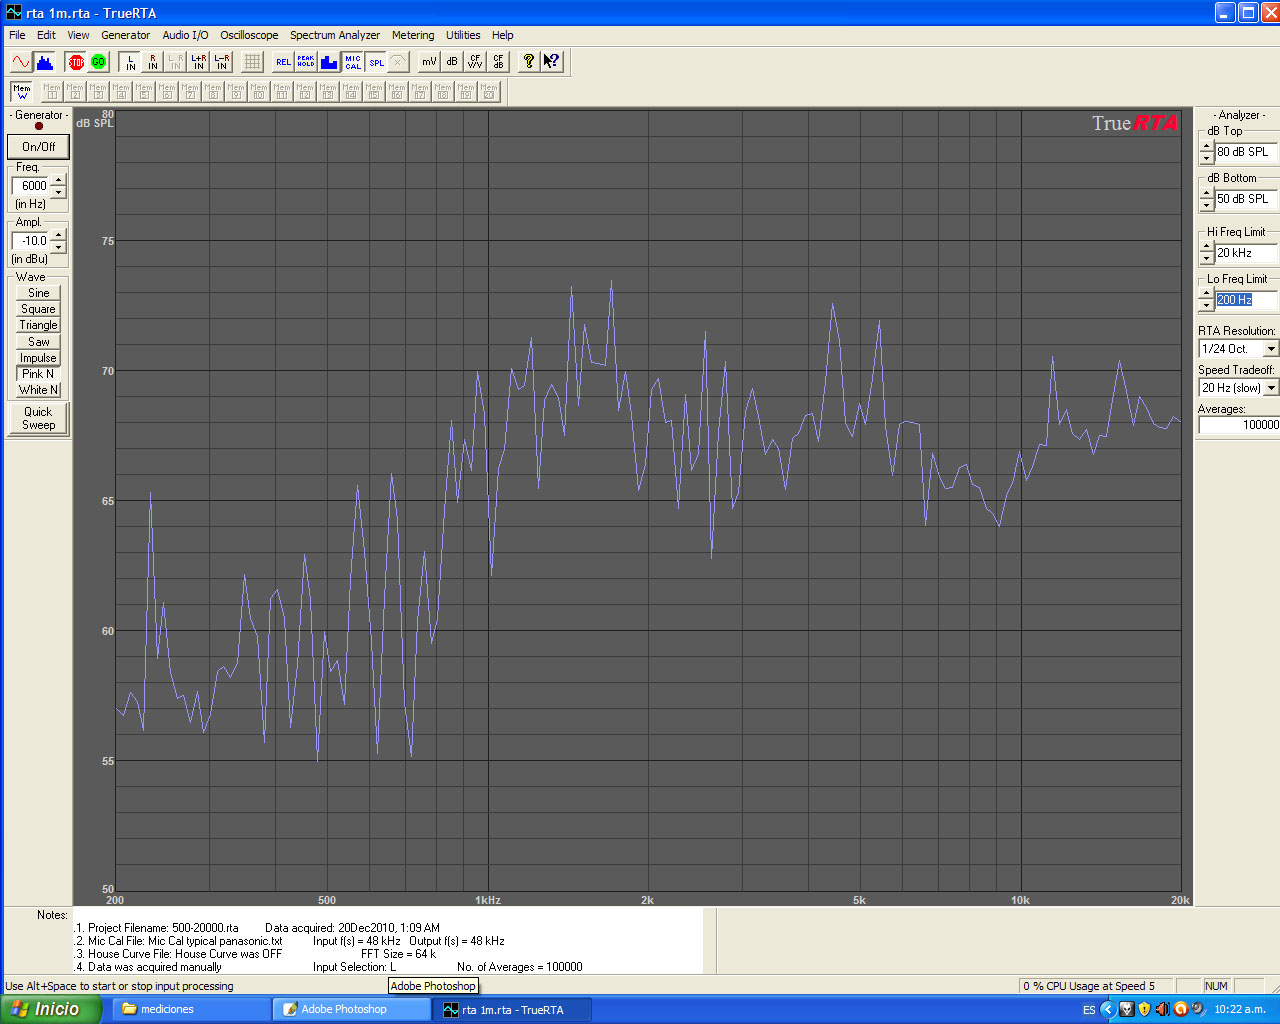Increase generator Freq with up arrow

pos(58,180)
